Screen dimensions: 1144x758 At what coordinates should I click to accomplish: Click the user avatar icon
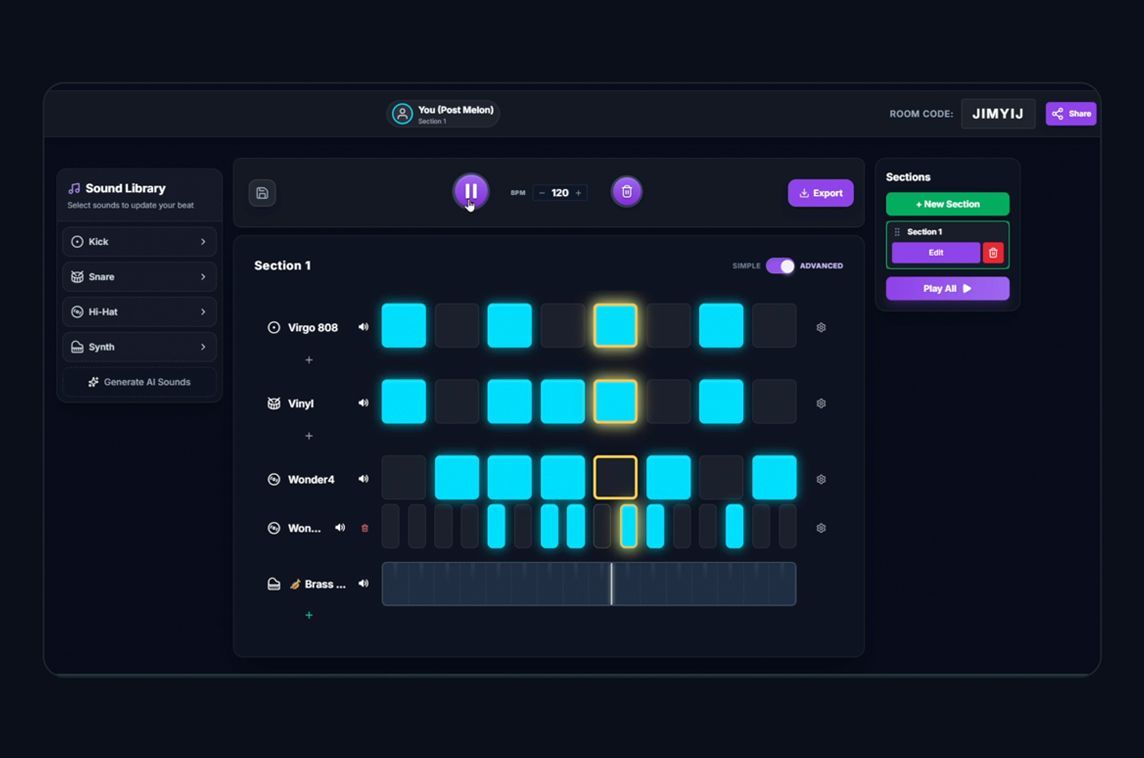(x=402, y=114)
